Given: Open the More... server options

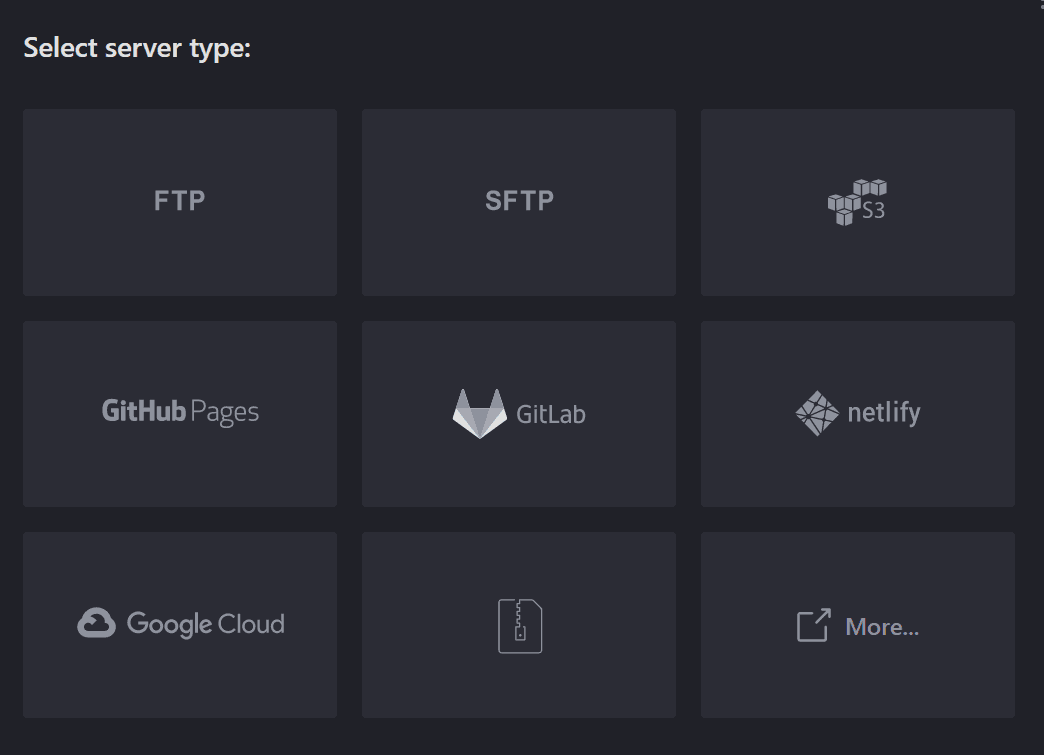Looking at the screenshot, I should click(x=858, y=625).
